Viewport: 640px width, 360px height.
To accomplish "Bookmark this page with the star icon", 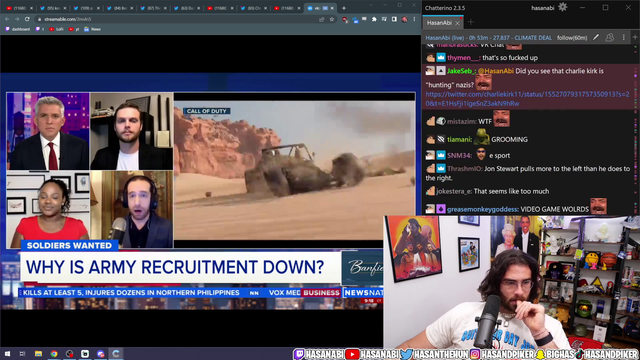I will (x=332, y=19).
